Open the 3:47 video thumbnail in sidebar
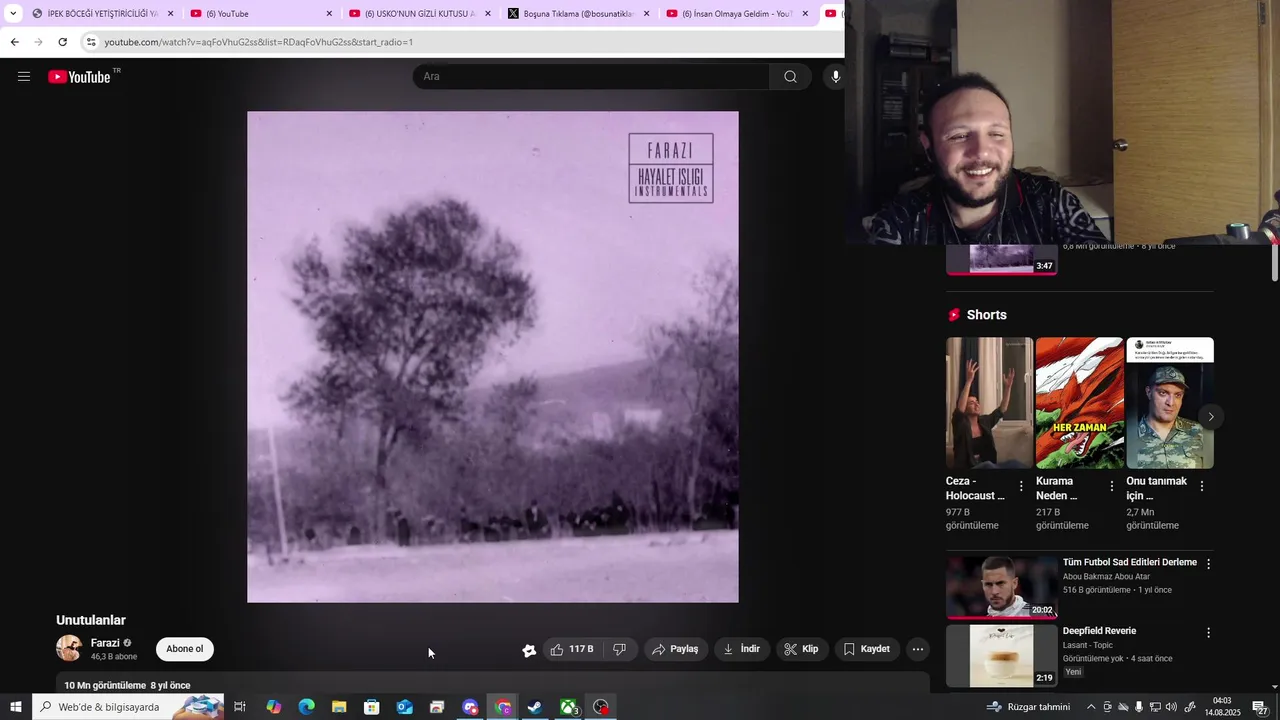This screenshot has width=1280, height=720. [1002, 259]
